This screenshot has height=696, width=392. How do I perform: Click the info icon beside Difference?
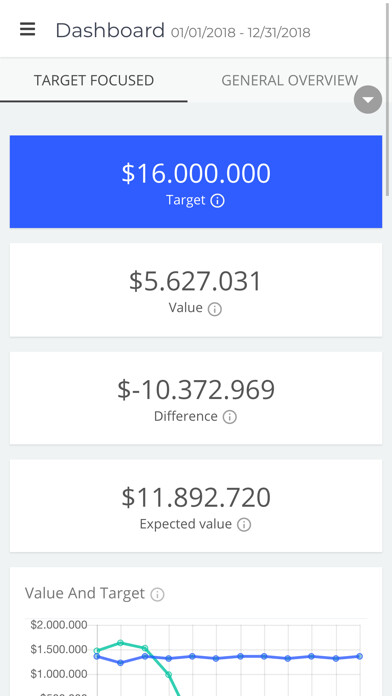point(230,417)
